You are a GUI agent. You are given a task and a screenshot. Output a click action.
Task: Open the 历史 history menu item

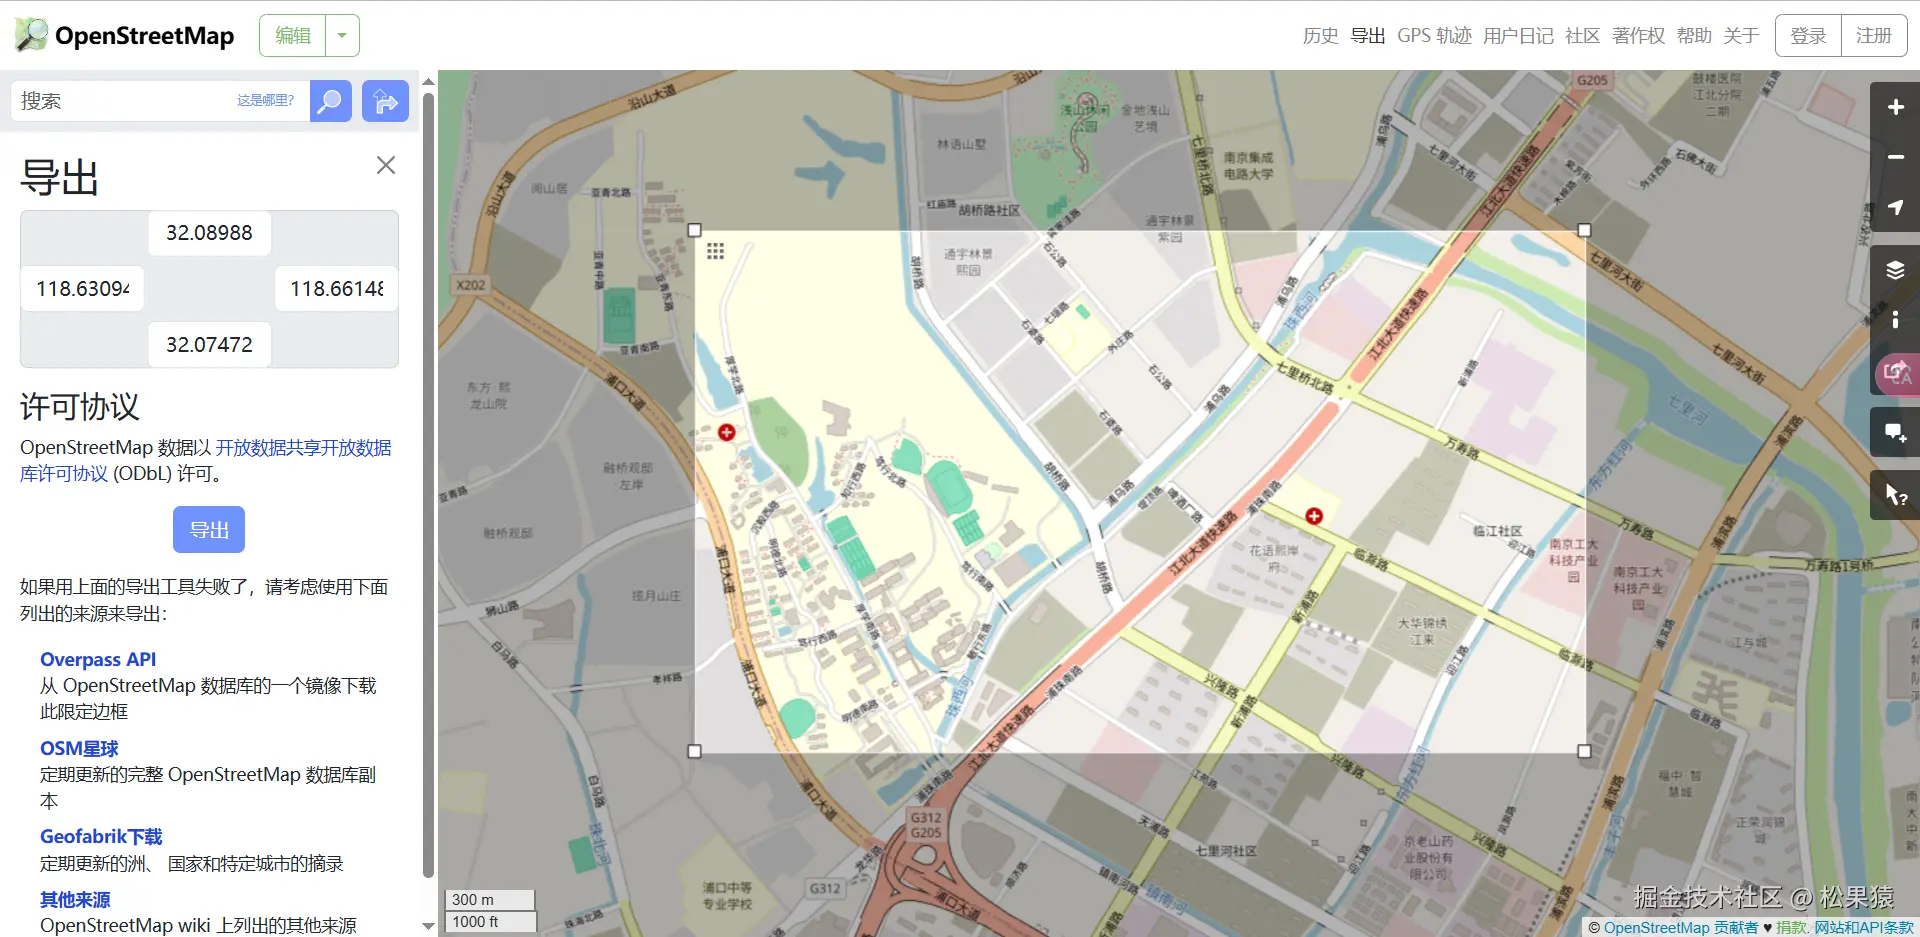click(x=1320, y=36)
